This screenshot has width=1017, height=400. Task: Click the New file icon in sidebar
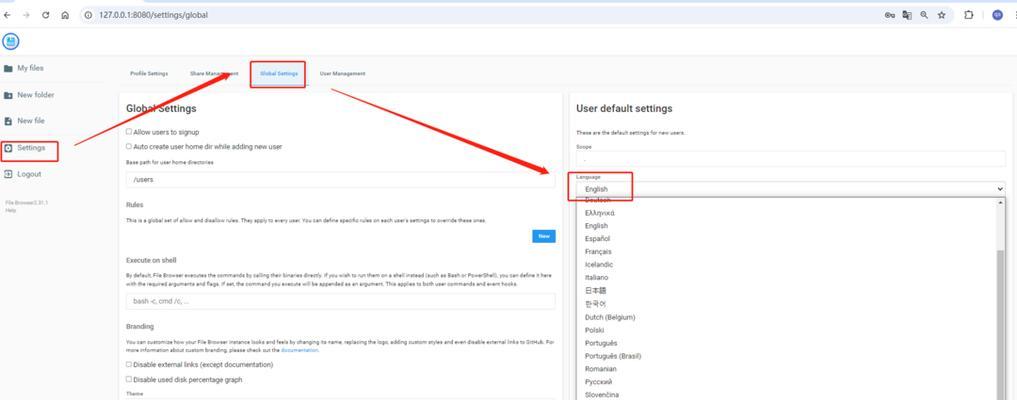[8, 121]
